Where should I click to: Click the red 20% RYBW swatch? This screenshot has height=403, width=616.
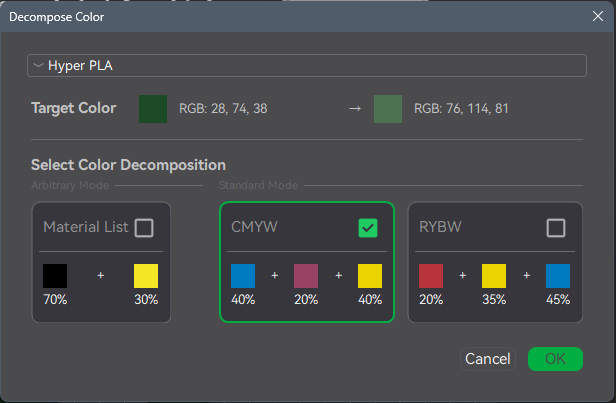click(431, 276)
